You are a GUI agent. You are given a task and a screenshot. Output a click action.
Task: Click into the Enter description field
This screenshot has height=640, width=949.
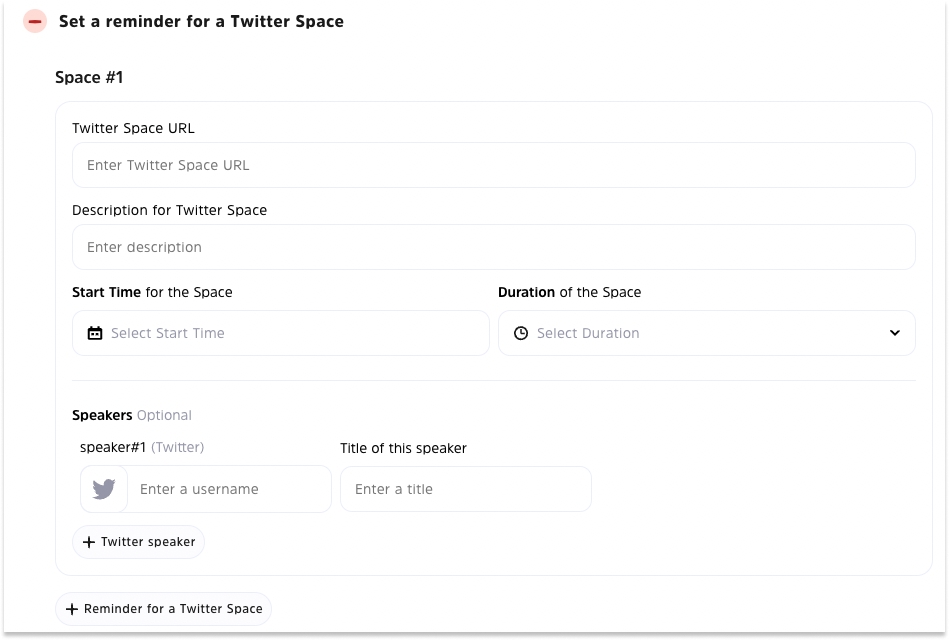coord(493,247)
